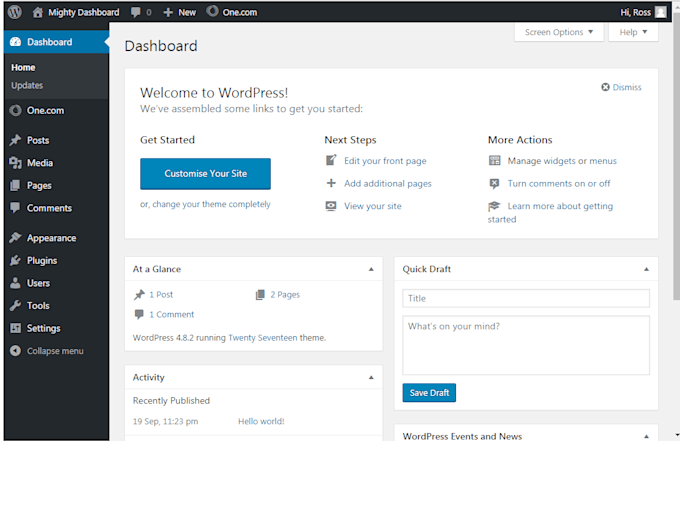The image size is (680, 510).
Task: Click the Quick Draft Title field
Action: (x=526, y=298)
